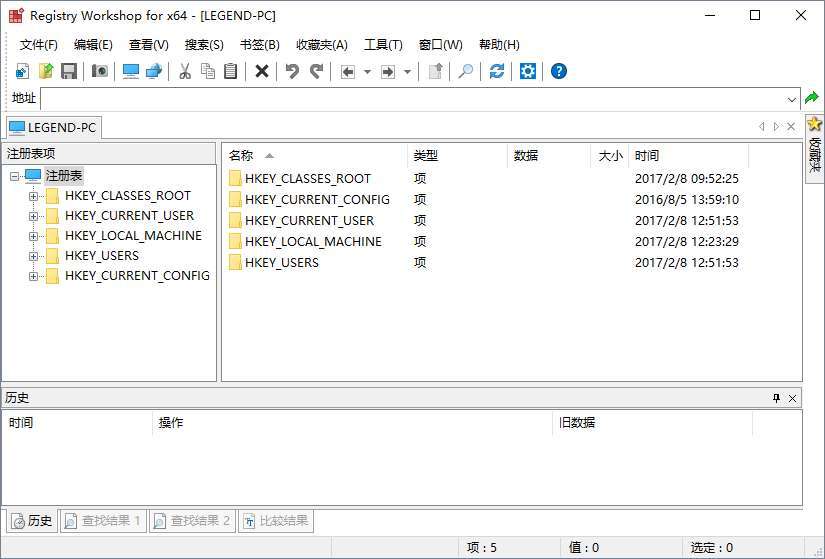Open the back history dropdown arrow
This screenshot has height=559, width=825.
tap(367, 72)
